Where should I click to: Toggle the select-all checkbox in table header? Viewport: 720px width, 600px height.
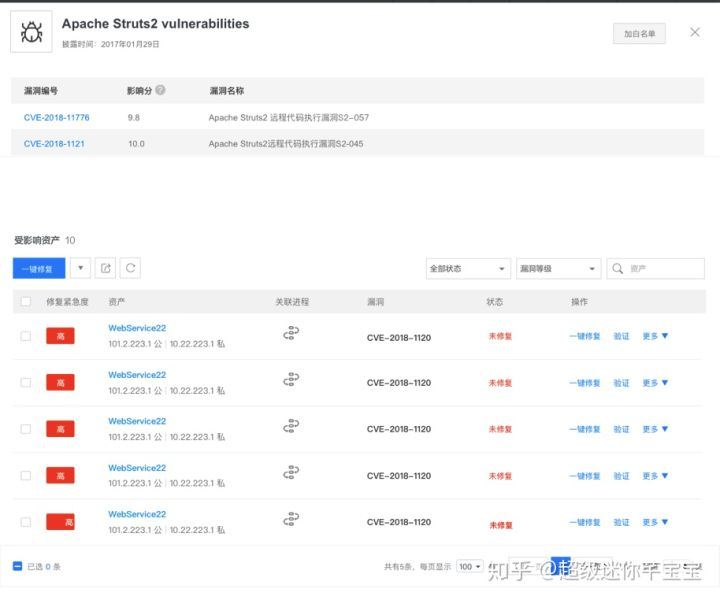click(26, 301)
